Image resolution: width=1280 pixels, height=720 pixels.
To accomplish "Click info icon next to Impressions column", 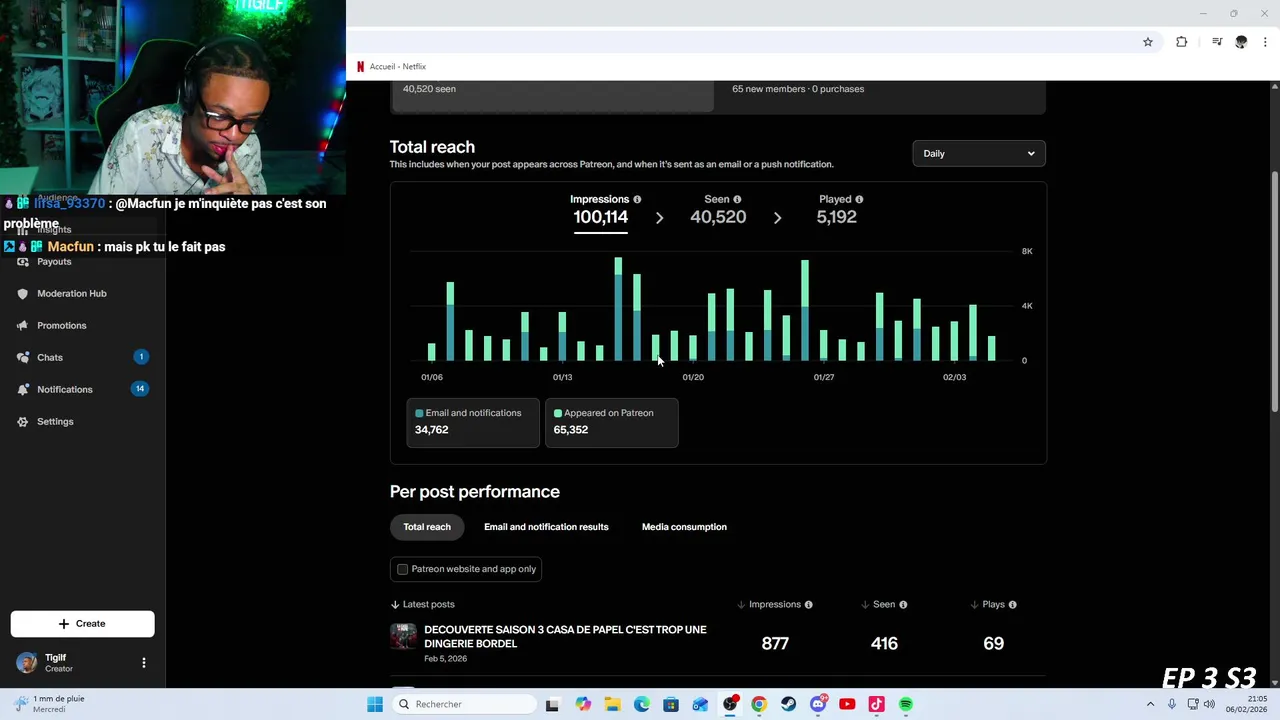I will tap(809, 605).
